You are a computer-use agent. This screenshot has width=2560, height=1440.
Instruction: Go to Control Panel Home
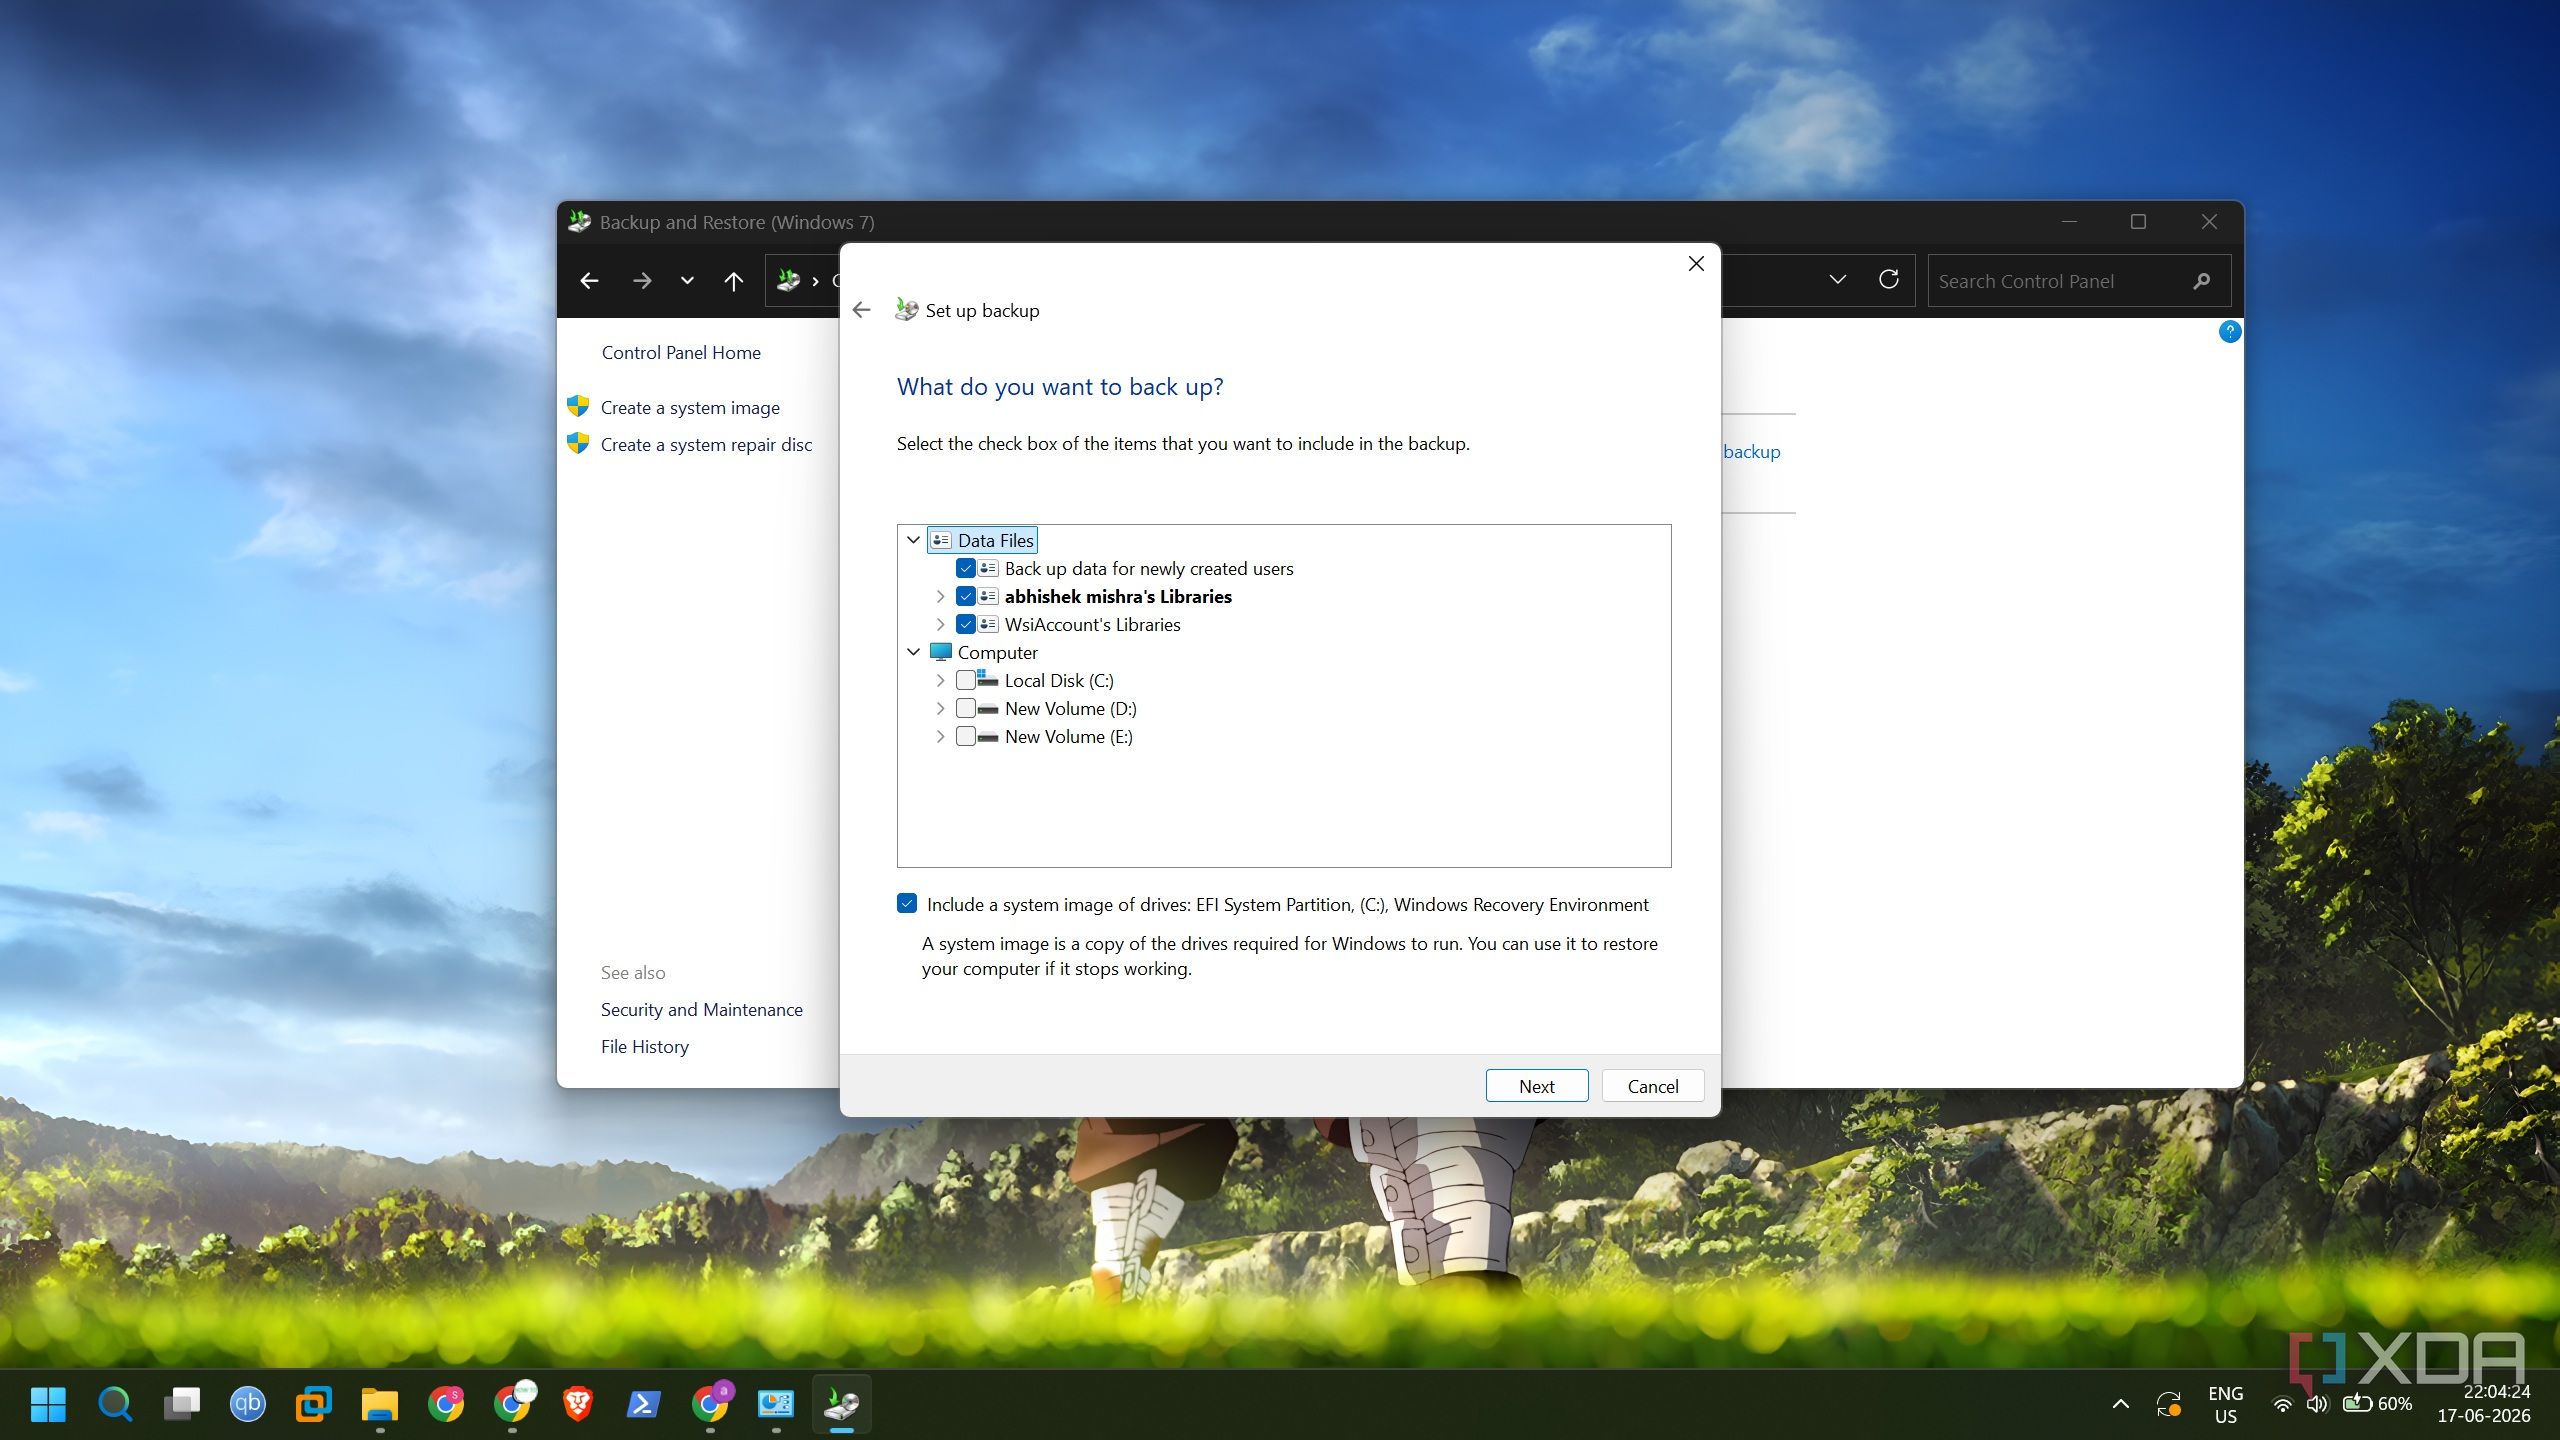(681, 353)
